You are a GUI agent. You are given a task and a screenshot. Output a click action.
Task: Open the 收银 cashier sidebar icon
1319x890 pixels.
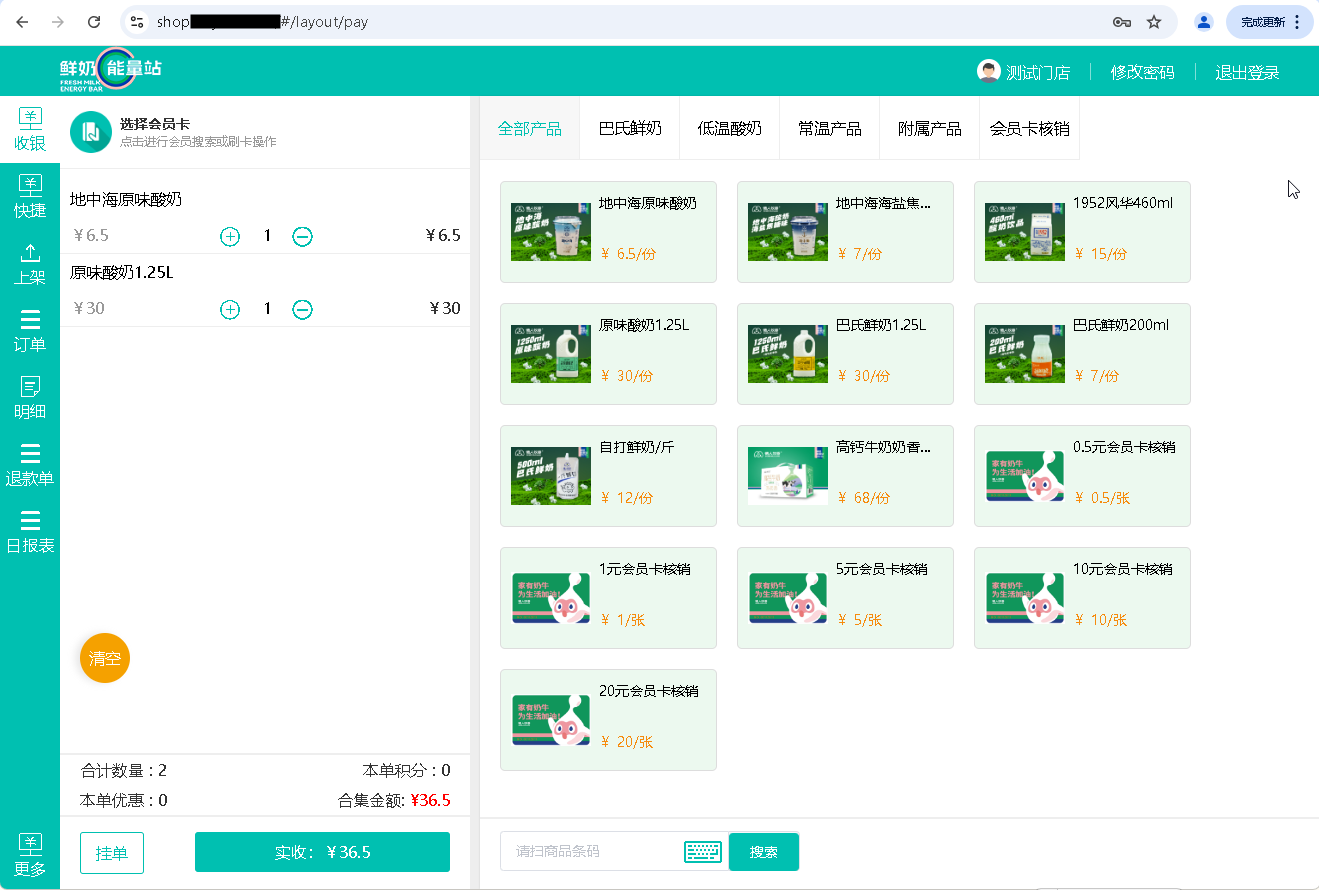[30, 129]
